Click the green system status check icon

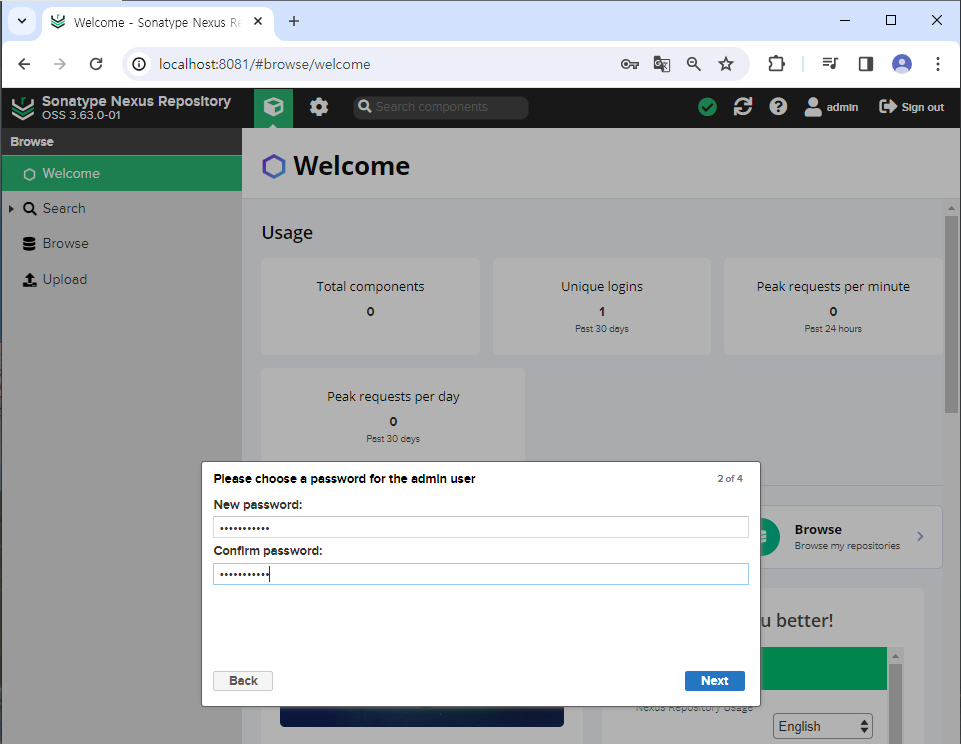707,107
